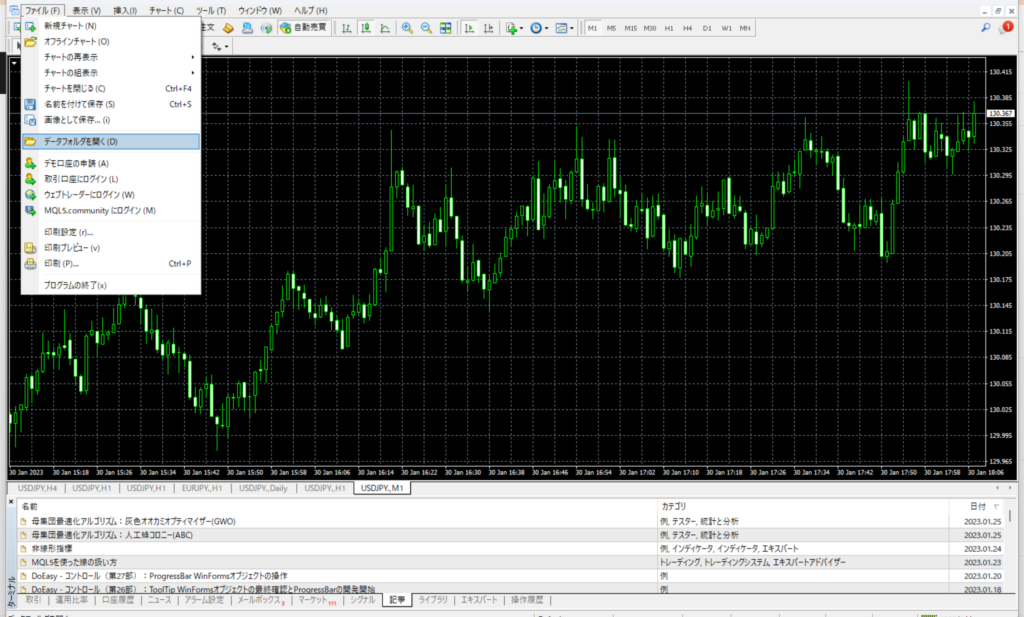Open the article about 人工蜂コロニー(ABC)
Viewport: 1024px width, 617px height.
click(x=112, y=535)
